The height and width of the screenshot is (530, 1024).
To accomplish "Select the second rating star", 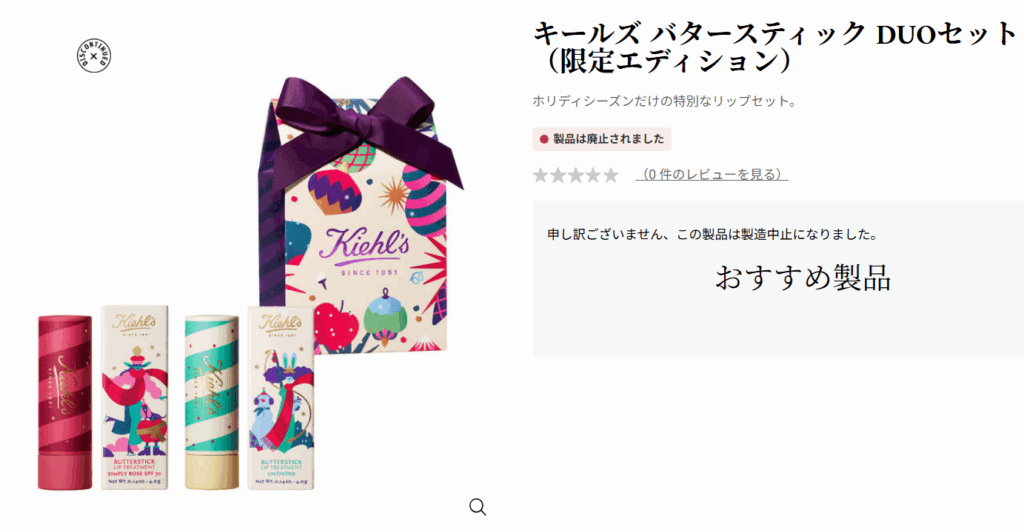I will 558,175.
